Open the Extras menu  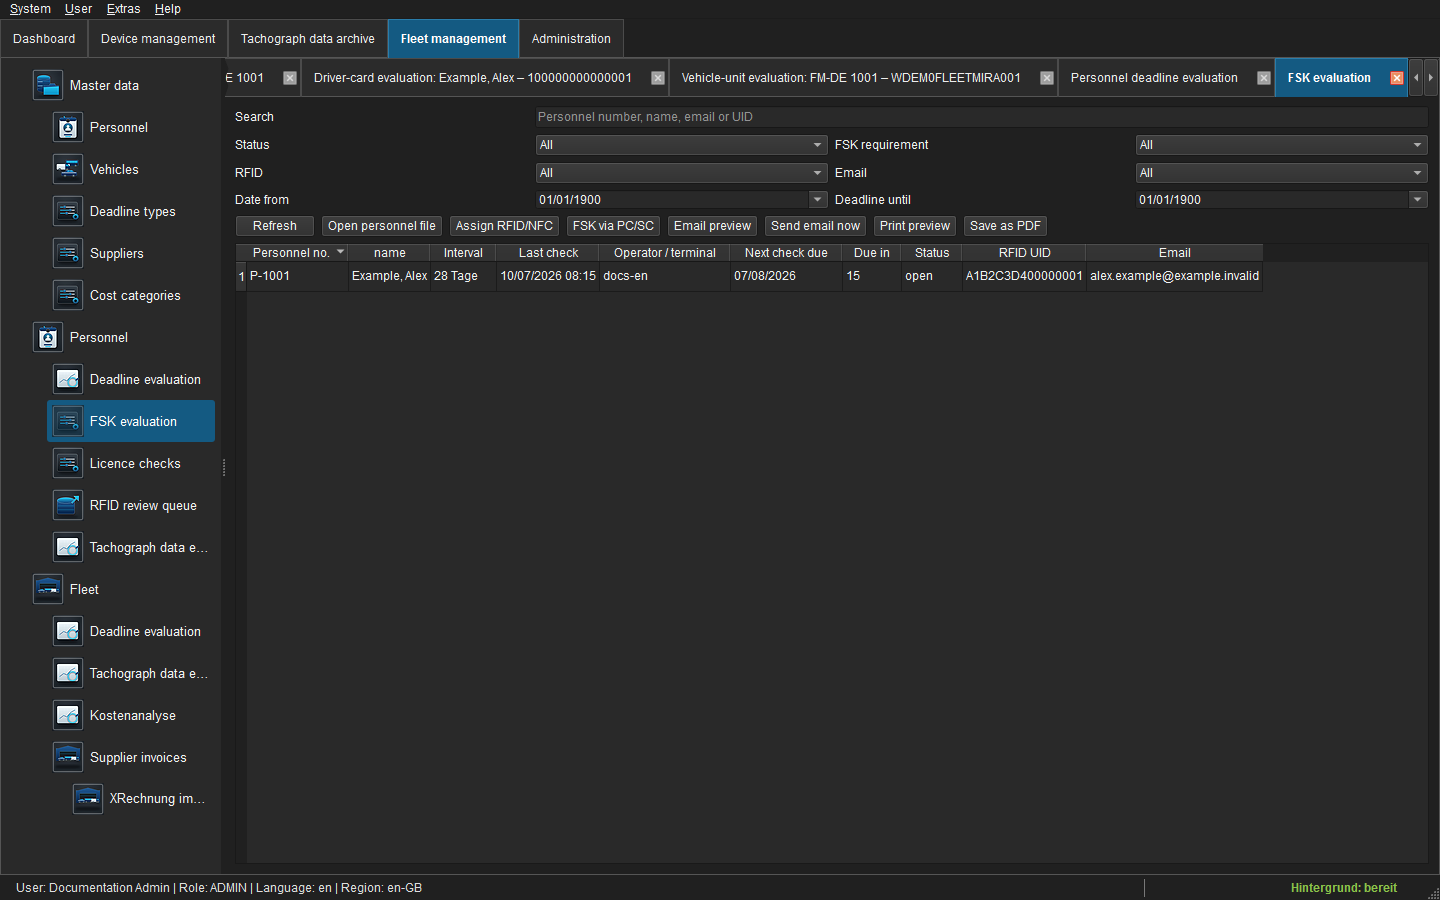123,9
